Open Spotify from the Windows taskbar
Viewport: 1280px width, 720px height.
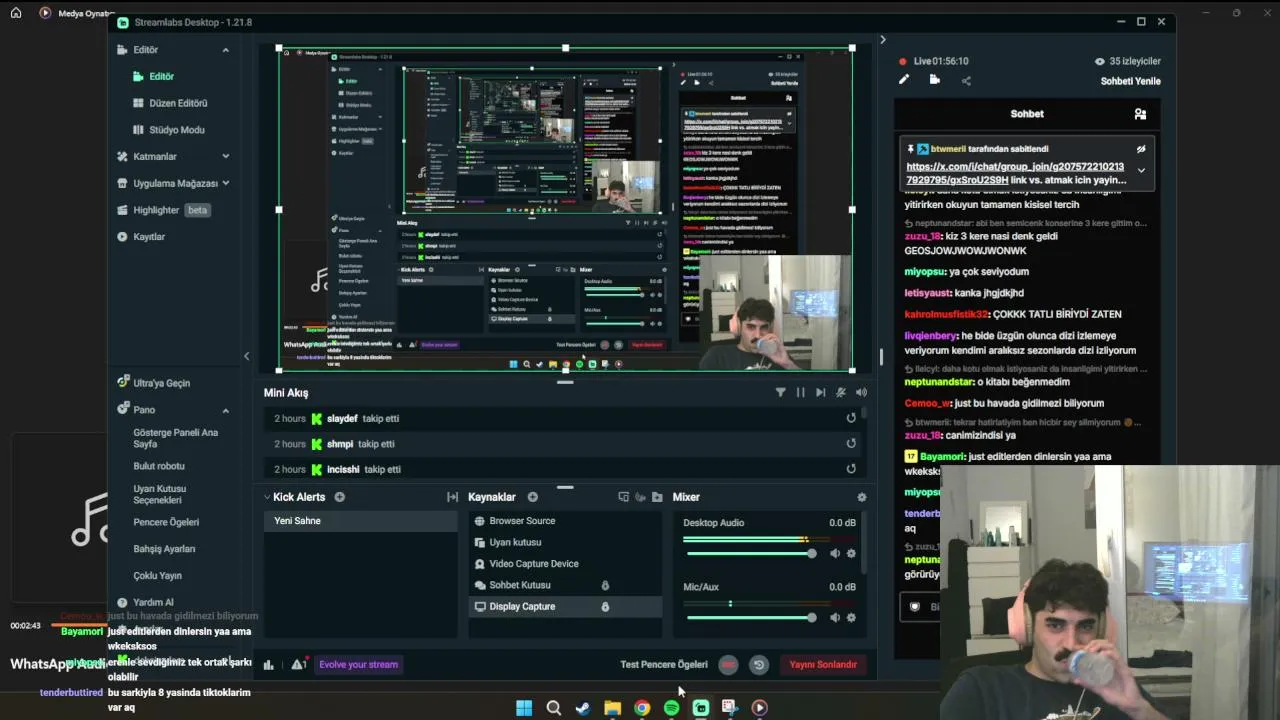[x=671, y=708]
